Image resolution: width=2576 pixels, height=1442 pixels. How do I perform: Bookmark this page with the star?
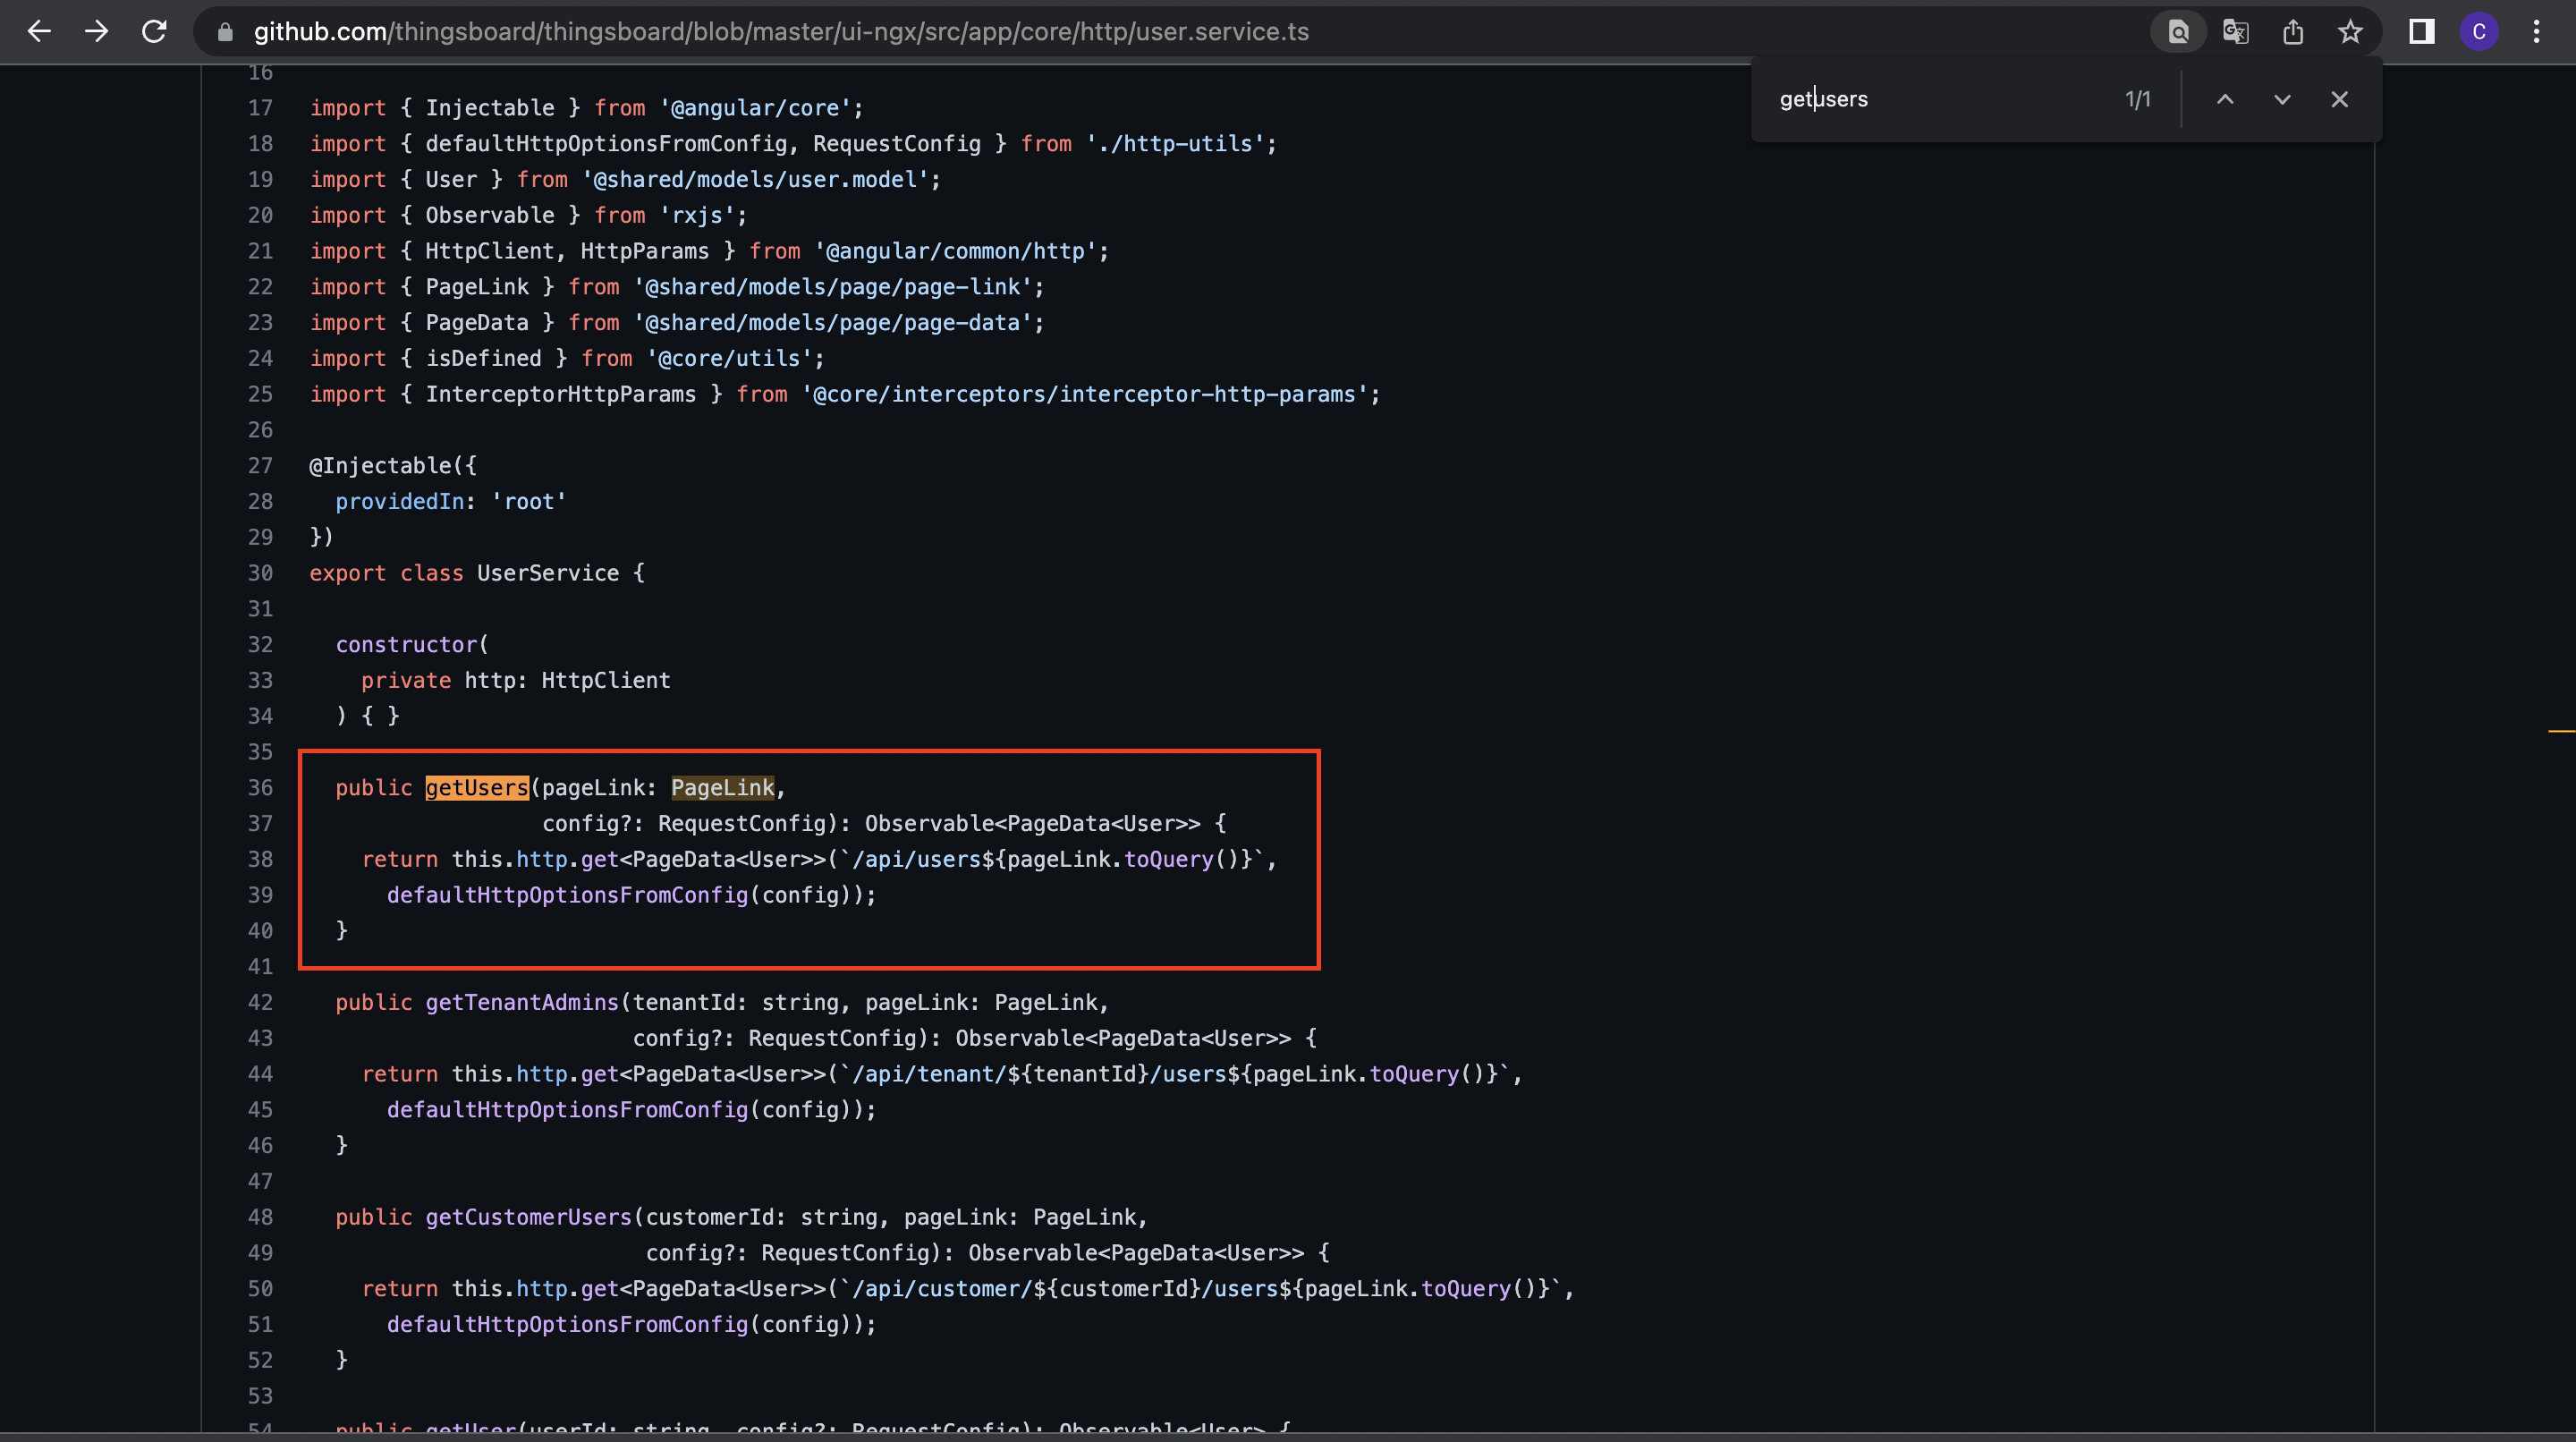point(2350,31)
